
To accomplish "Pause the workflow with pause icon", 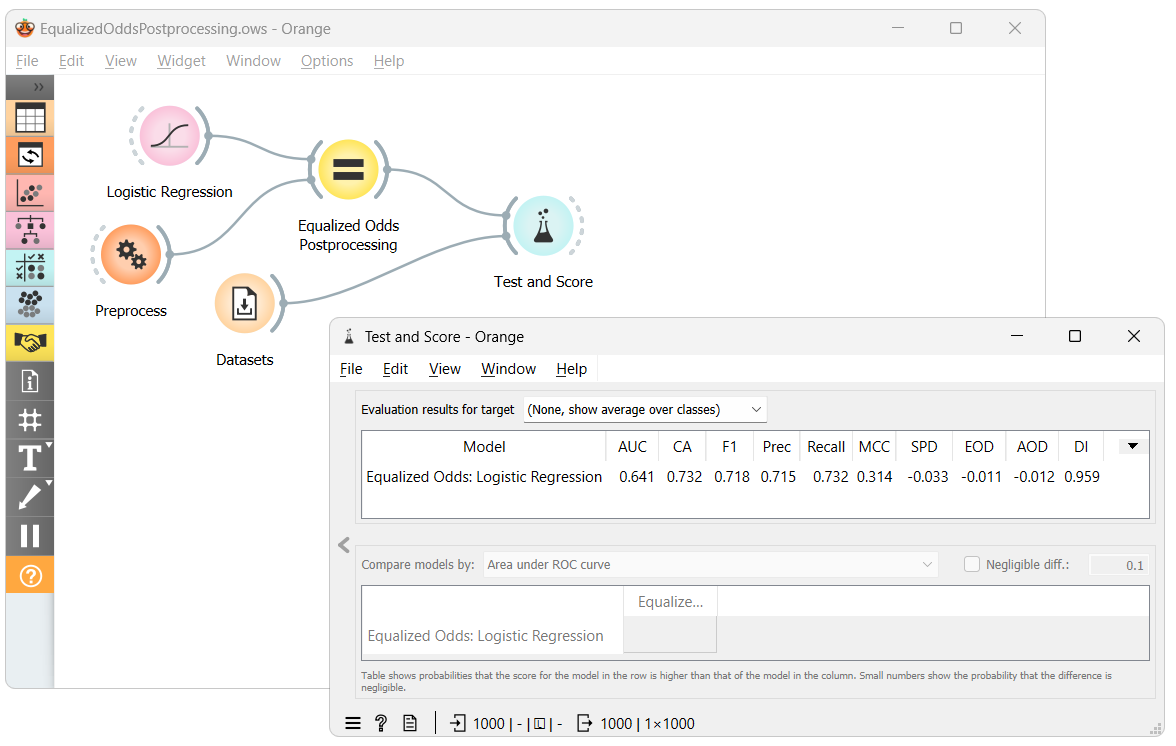I will pos(30,536).
